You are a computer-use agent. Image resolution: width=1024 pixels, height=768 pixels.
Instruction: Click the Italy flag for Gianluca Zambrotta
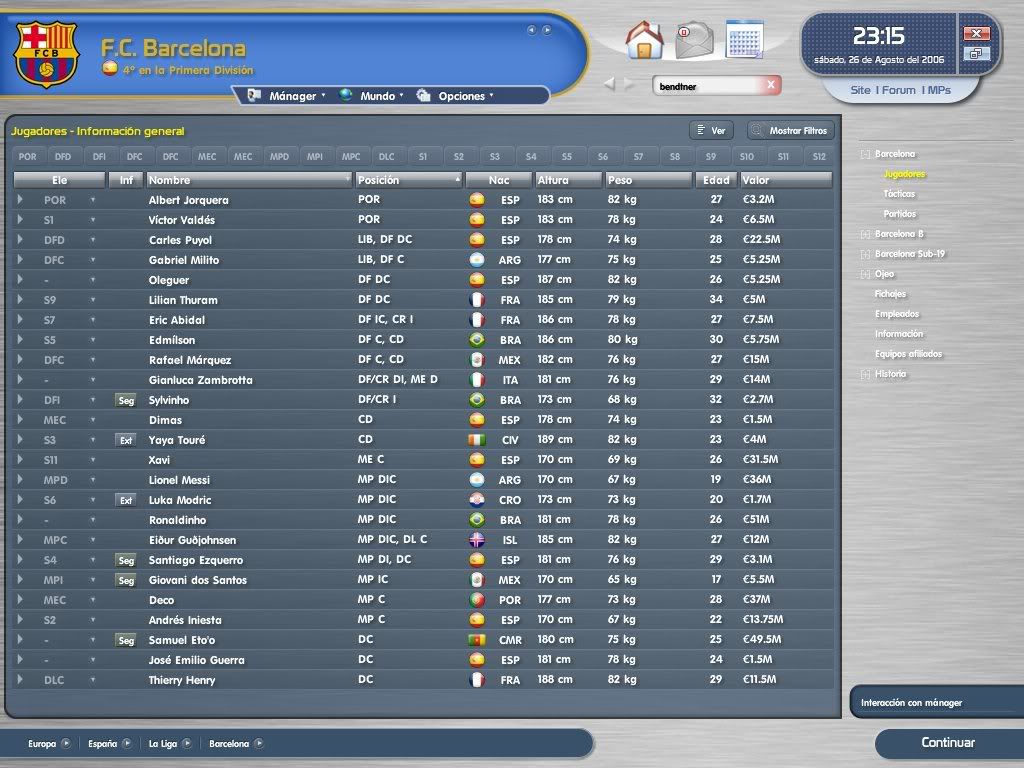(477, 379)
